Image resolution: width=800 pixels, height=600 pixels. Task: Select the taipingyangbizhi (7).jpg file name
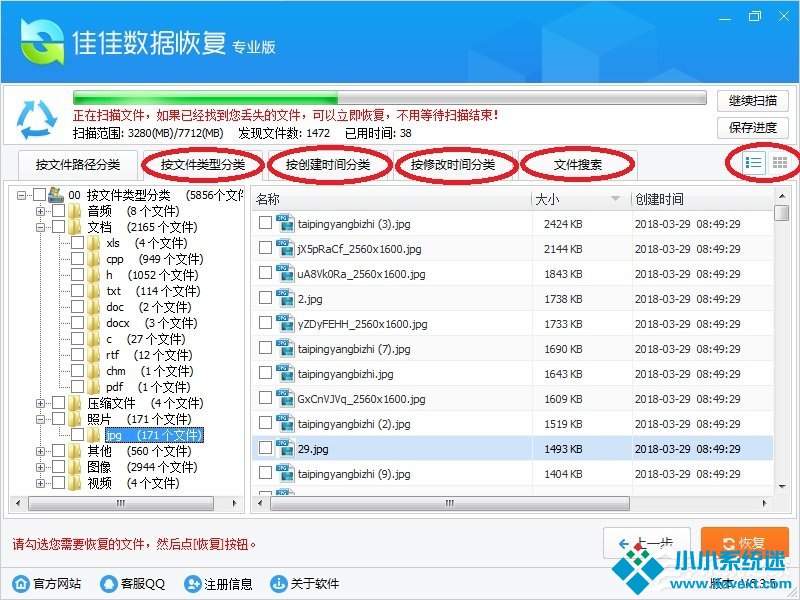354,349
